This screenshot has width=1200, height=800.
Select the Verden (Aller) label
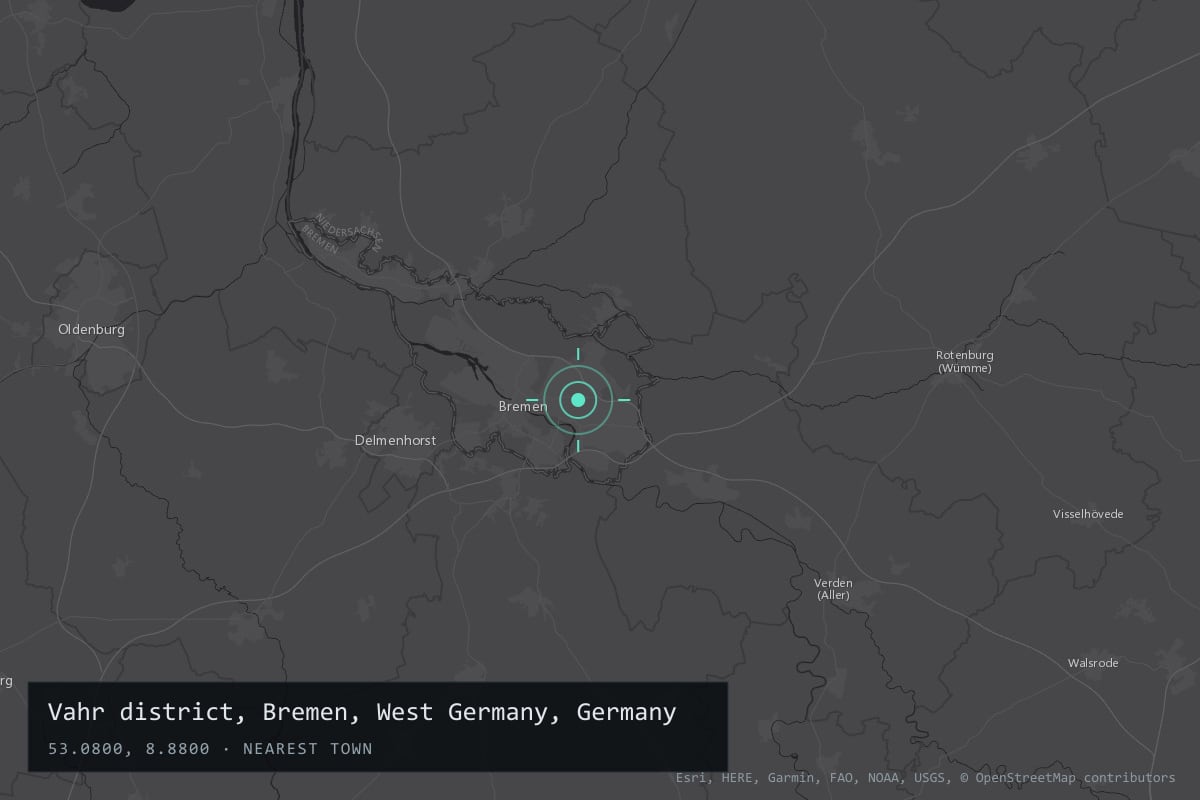pyautogui.click(x=833, y=589)
